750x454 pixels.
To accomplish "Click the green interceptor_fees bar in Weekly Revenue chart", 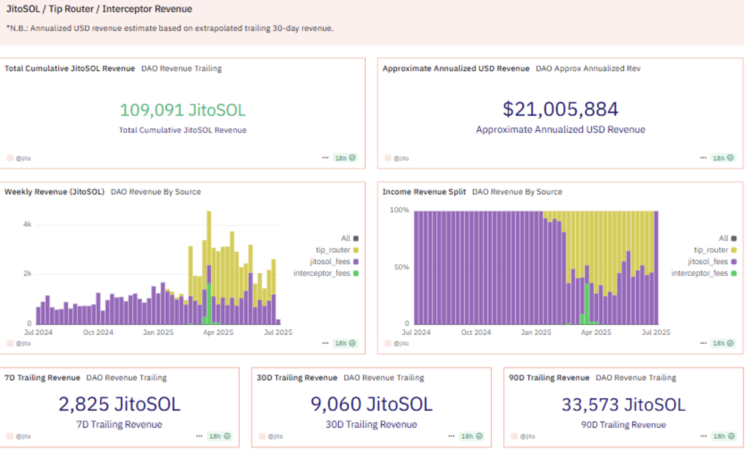I will click(x=209, y=304).
